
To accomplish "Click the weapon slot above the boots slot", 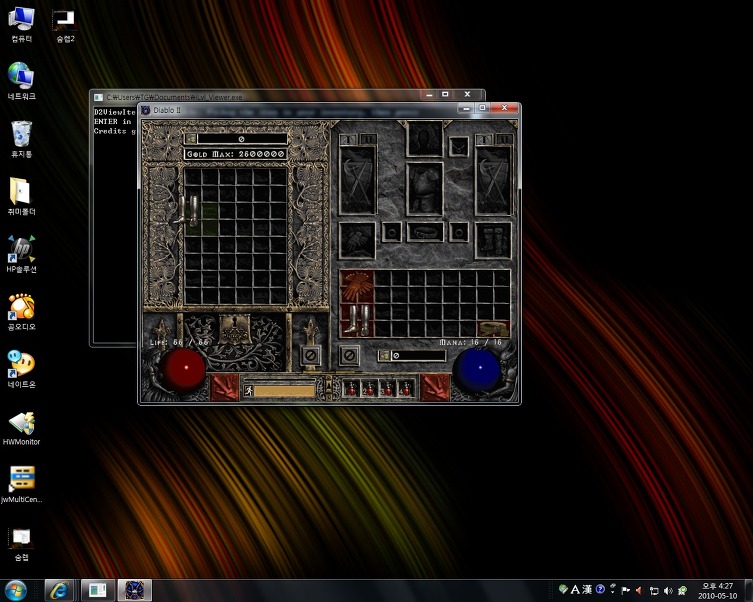I will (493, 181).
